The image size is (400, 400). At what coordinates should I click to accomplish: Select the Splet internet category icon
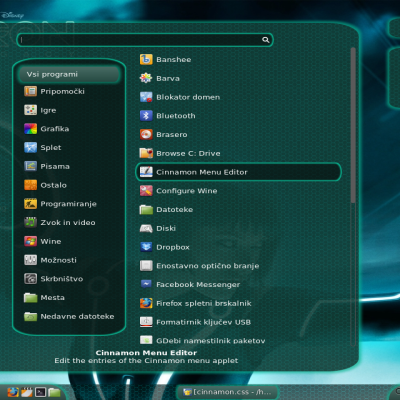point(30,147)
